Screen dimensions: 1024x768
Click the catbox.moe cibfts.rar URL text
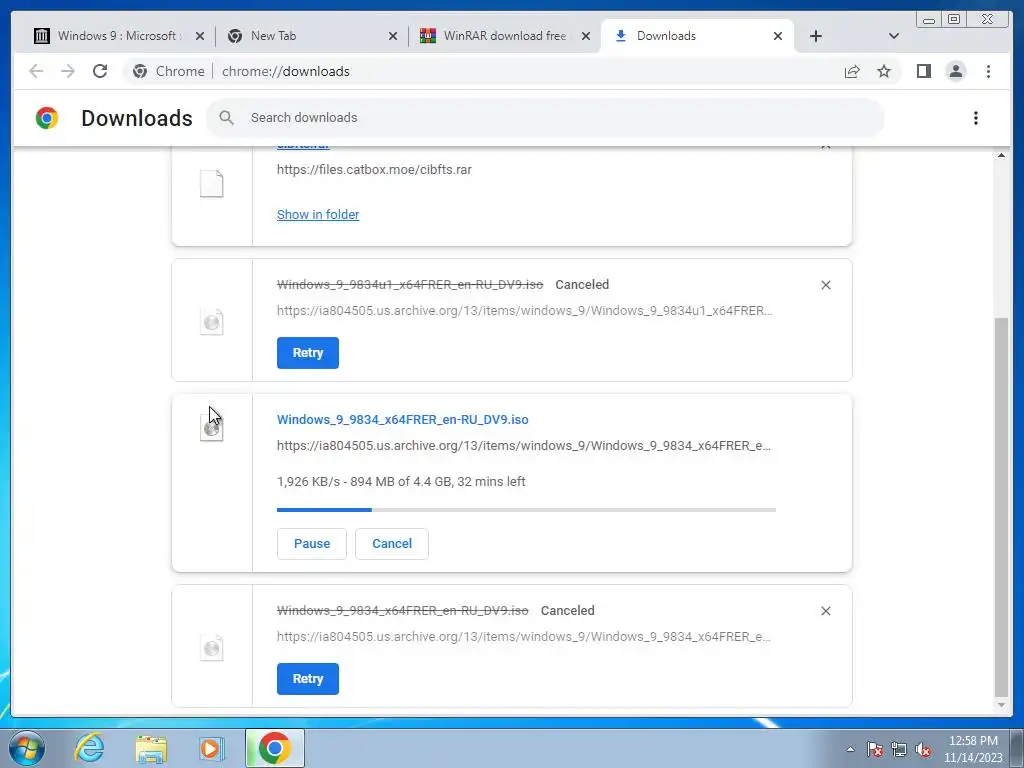coord(374,169)
